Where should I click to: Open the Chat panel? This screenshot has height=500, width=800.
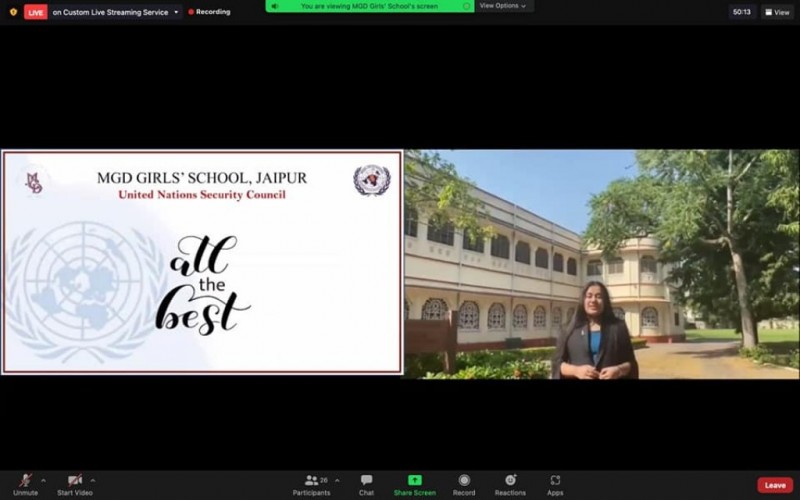click(x=366, y=485)
